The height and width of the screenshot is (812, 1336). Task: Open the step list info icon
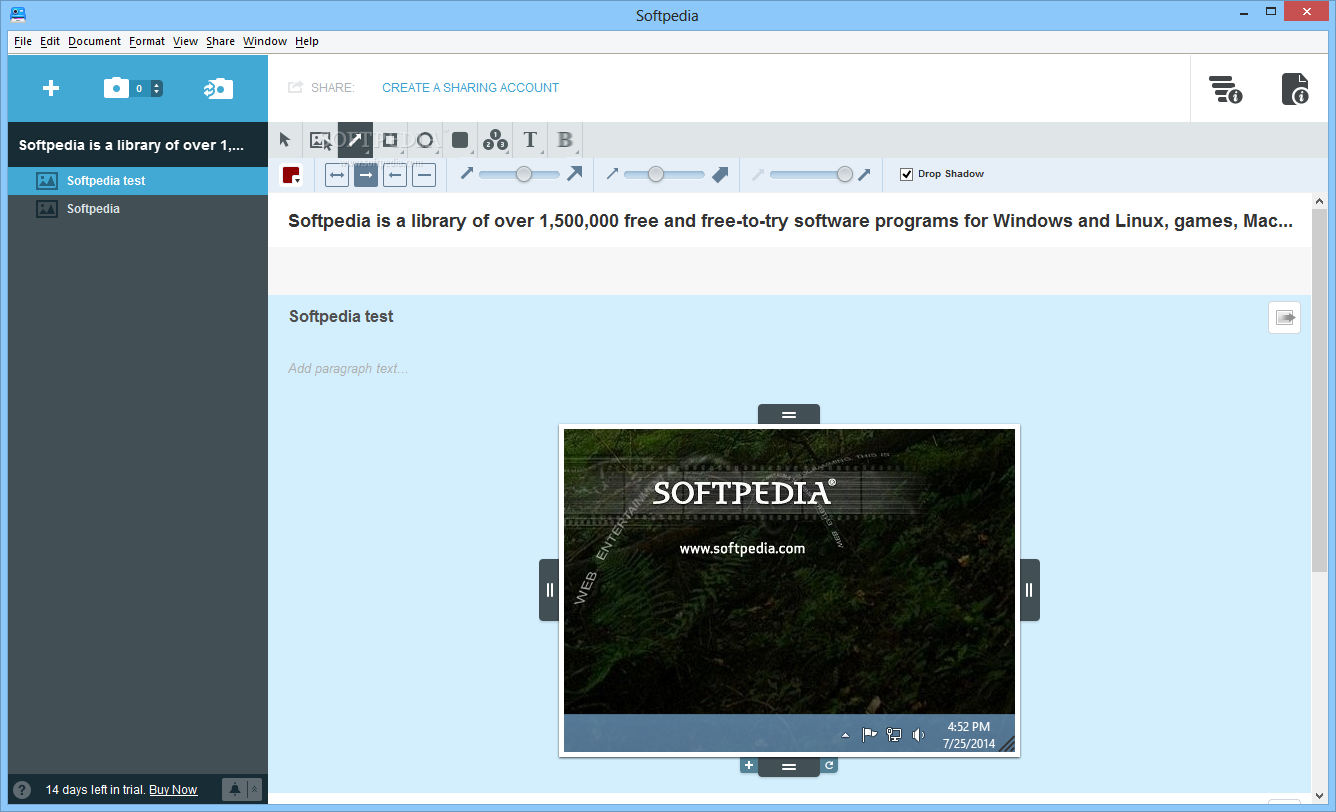pos(1225,89)
